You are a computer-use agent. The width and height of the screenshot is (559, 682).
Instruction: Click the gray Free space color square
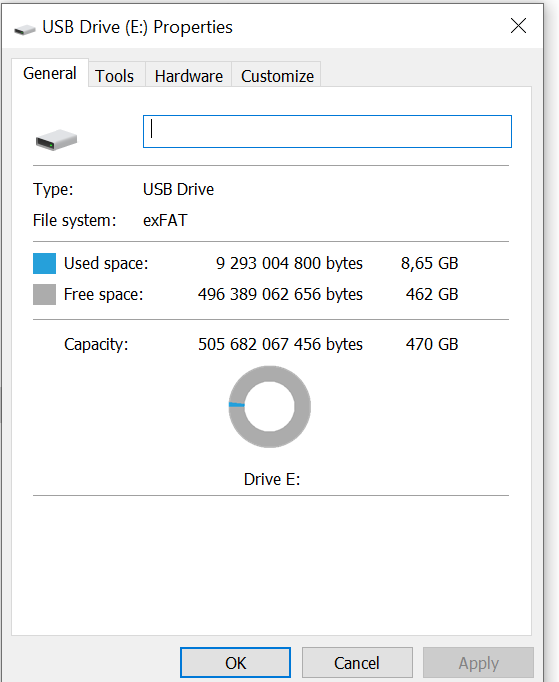pos(44,294)
